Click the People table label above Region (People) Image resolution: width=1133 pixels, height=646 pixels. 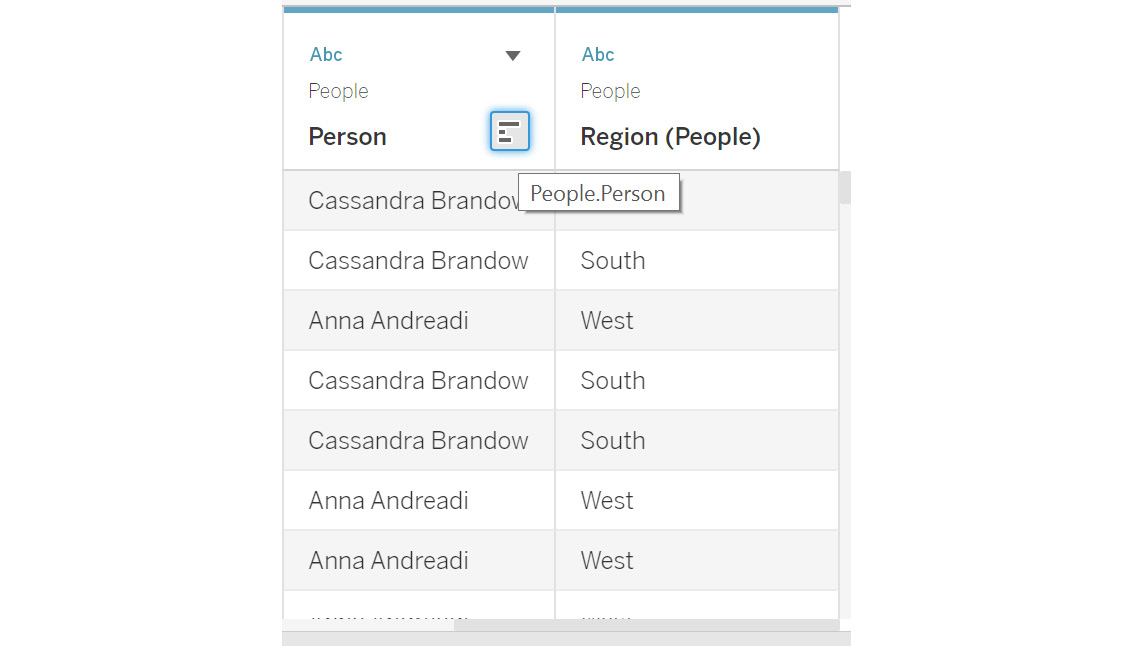tap(611, 91)
